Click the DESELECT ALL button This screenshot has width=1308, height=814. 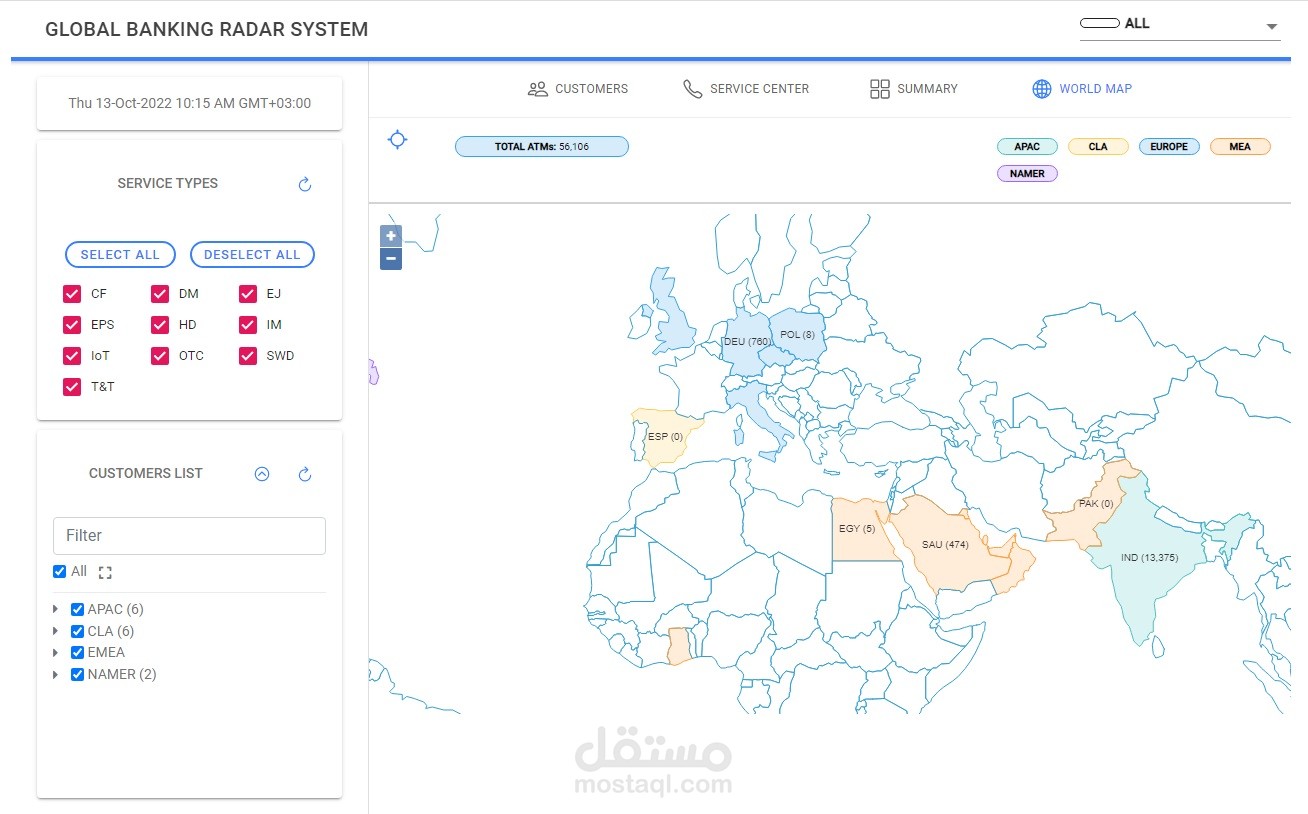tap(252, 254)
